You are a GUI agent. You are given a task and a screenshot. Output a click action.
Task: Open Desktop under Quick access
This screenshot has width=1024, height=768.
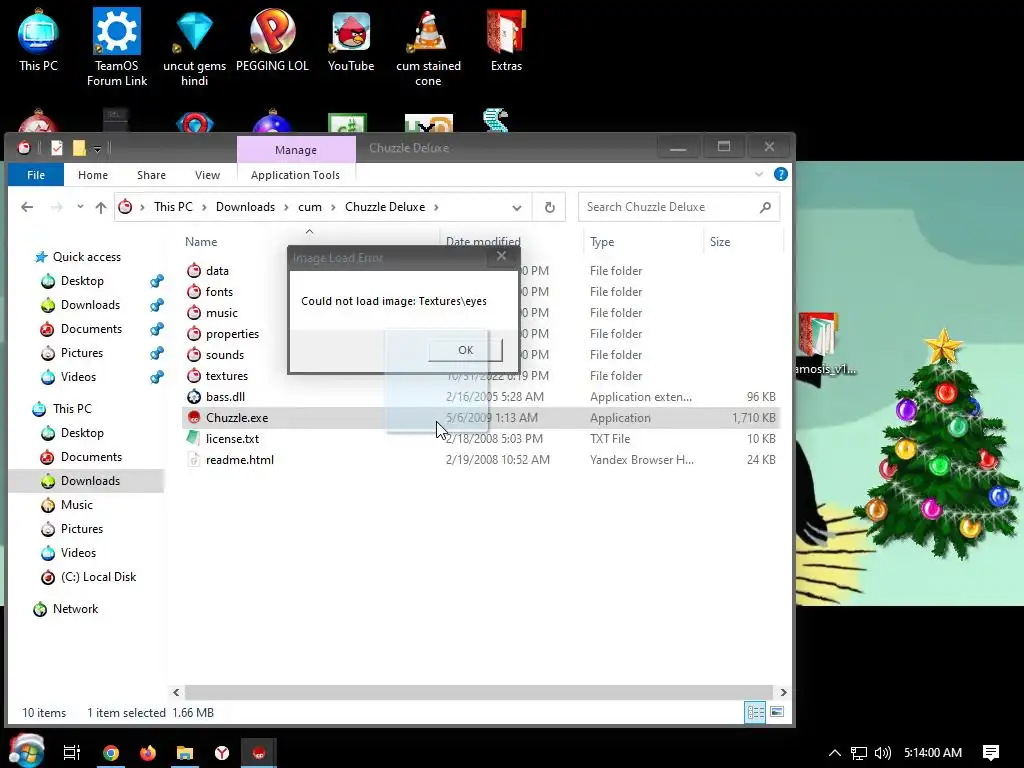click(82, 281)
